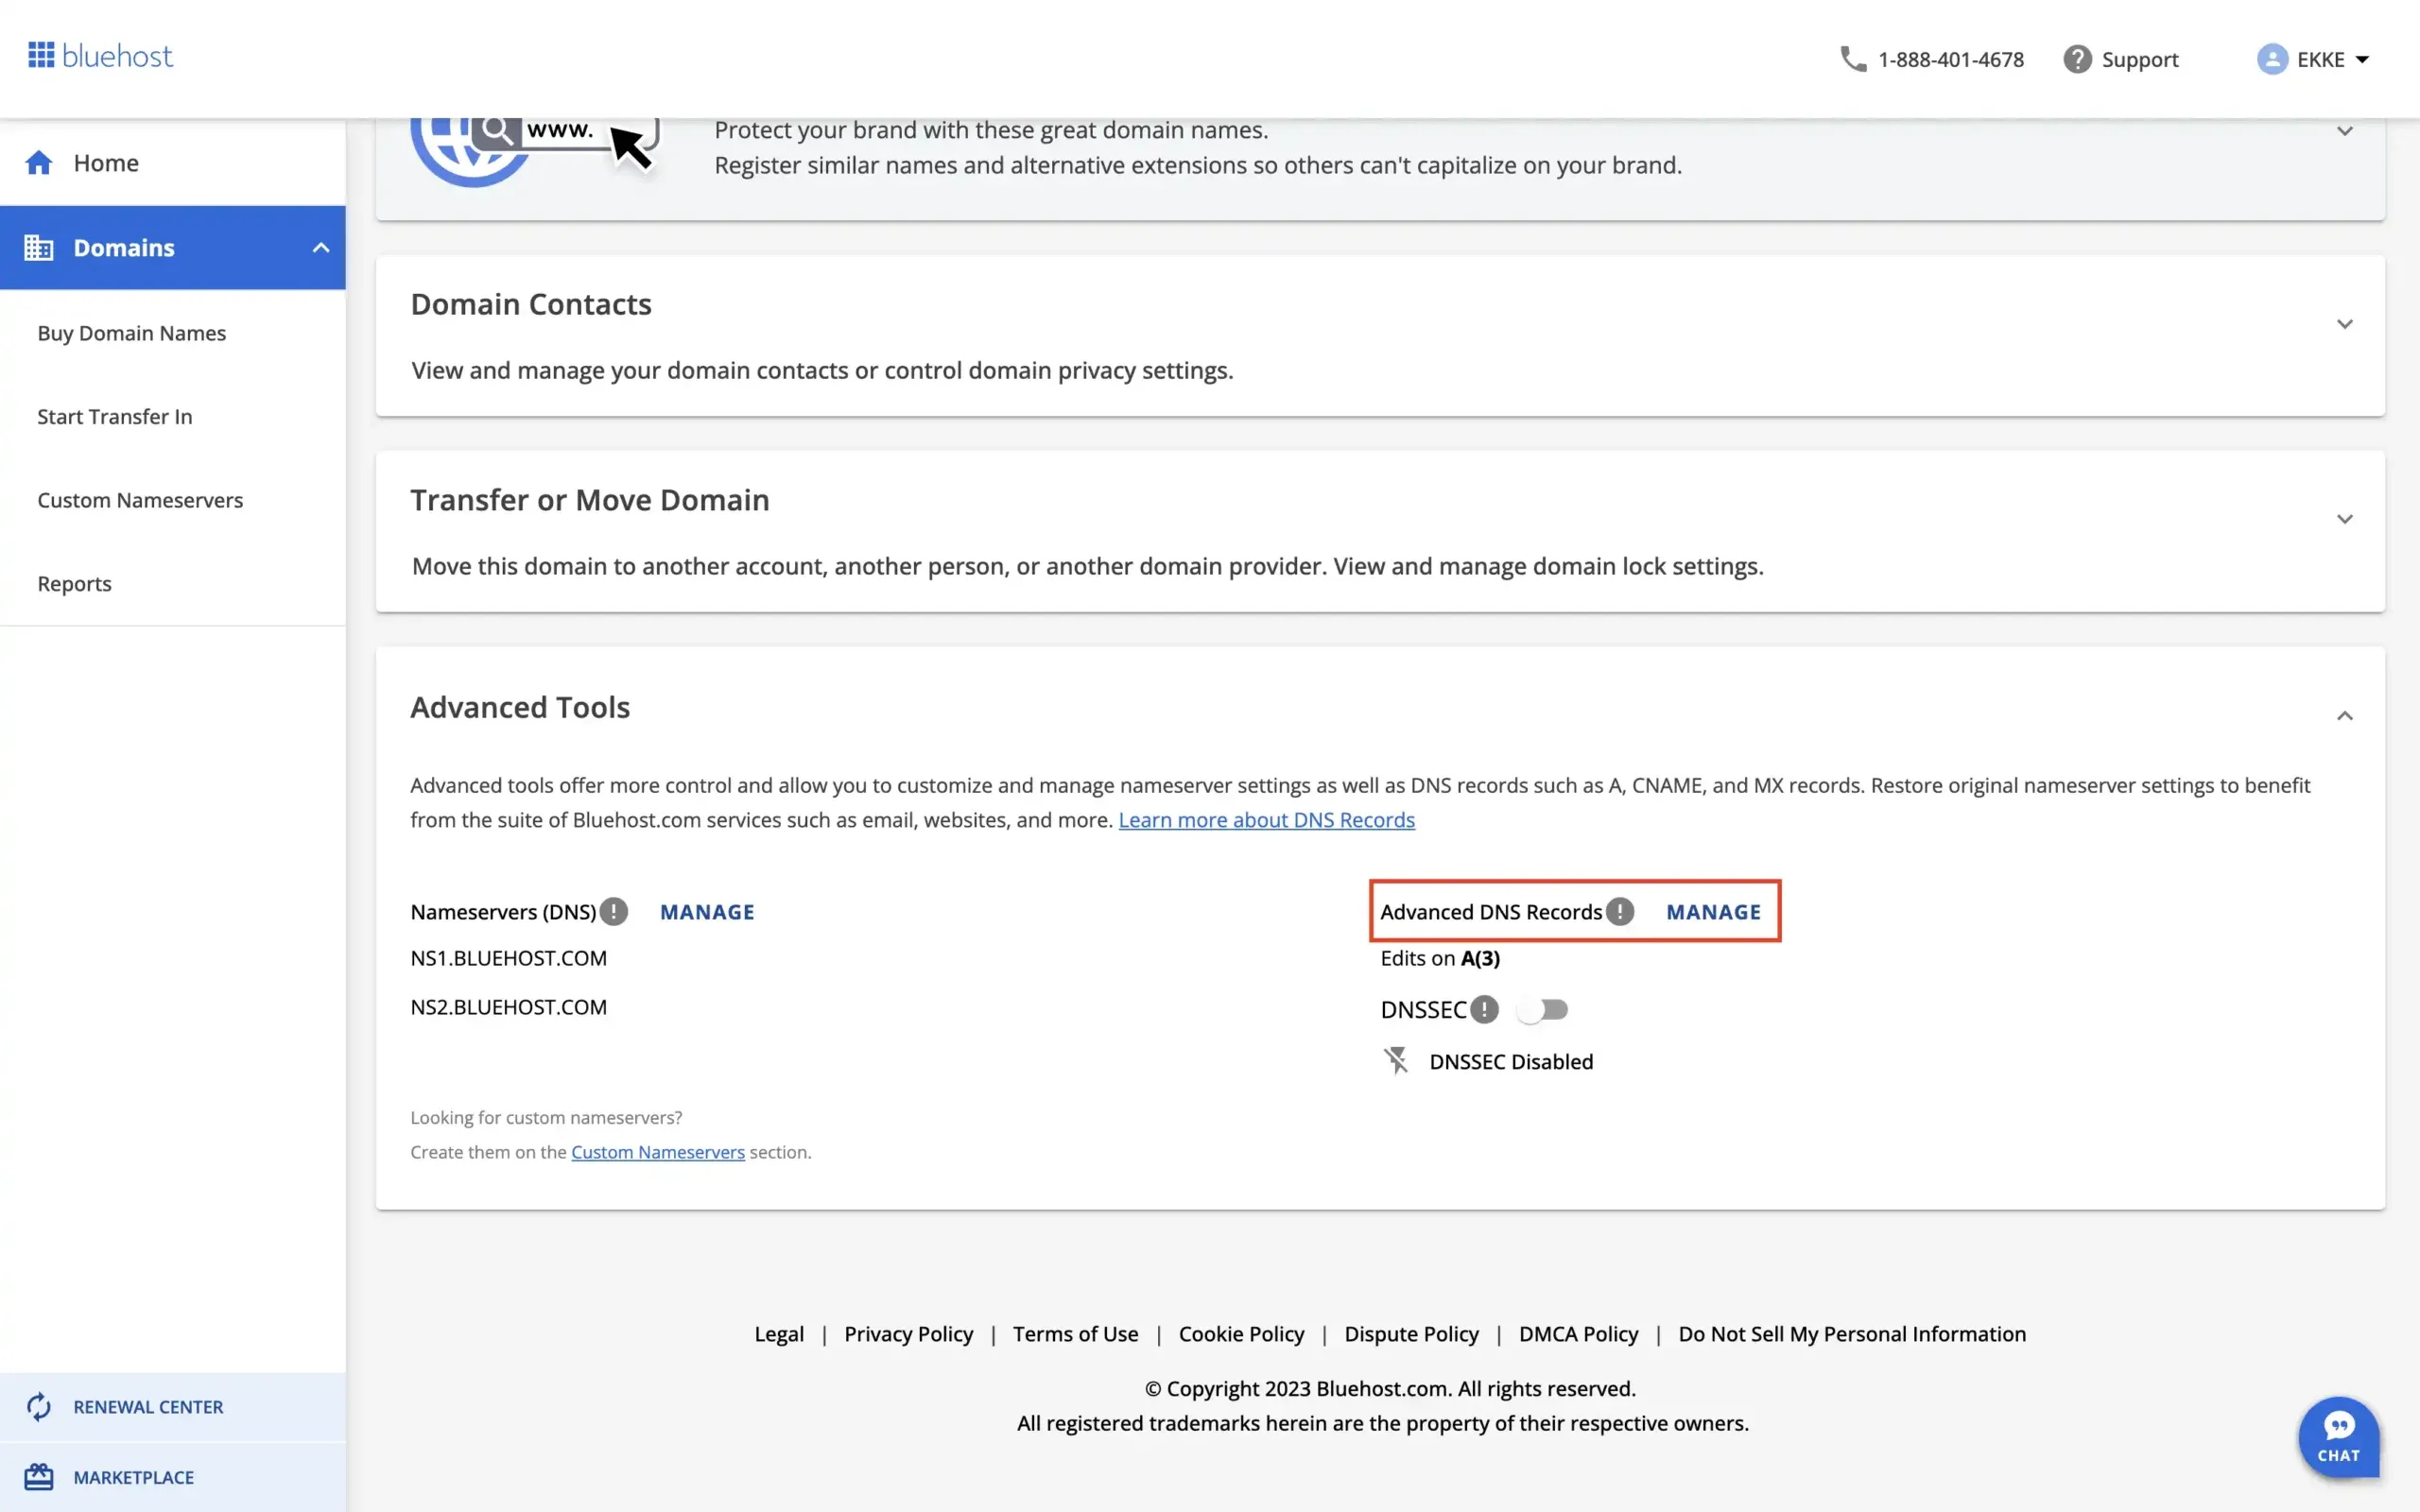Open Learn more about DNS Records
This screenshot has height=1512, width=2420.
click(x=1267, y=819)
